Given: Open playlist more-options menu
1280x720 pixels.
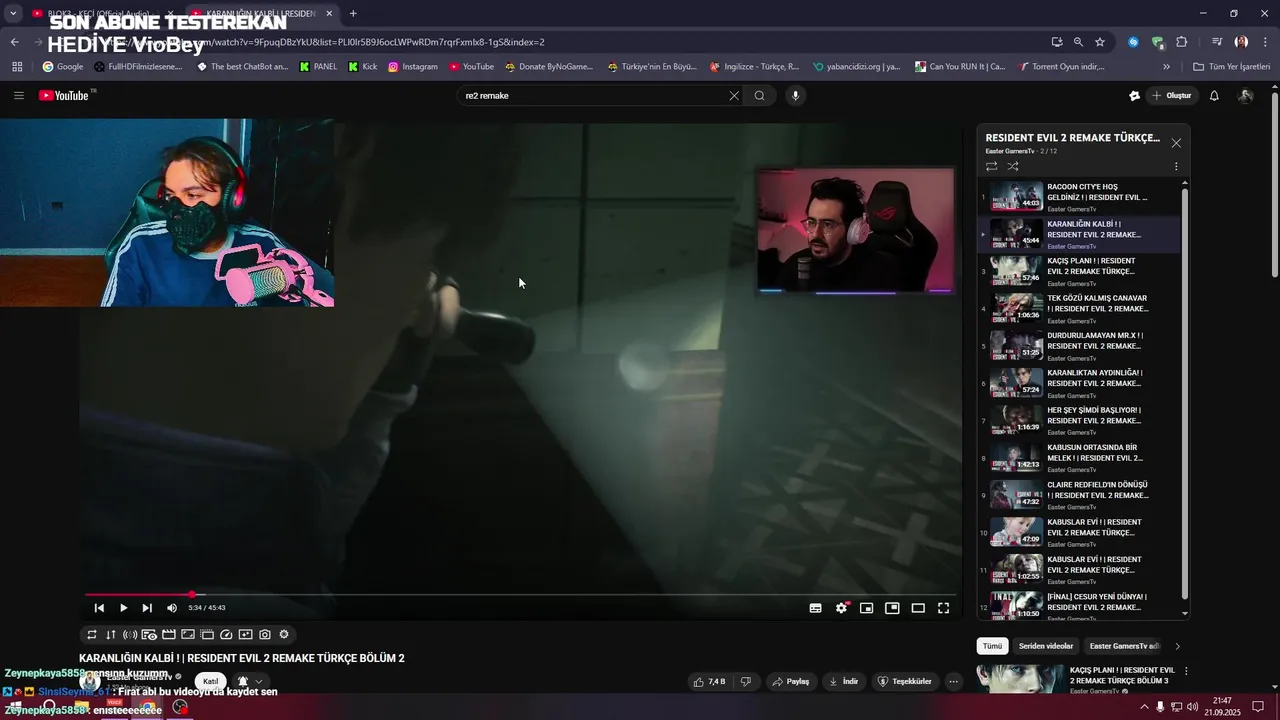Looking at the screenshot, I should pyautogui.click(x=1176, y=166).
